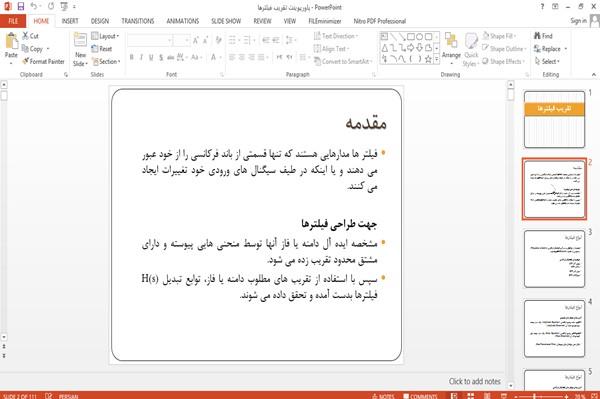The image size is (600, 399).
Task: Open the Arrange menu
Action: click(451, 49)
